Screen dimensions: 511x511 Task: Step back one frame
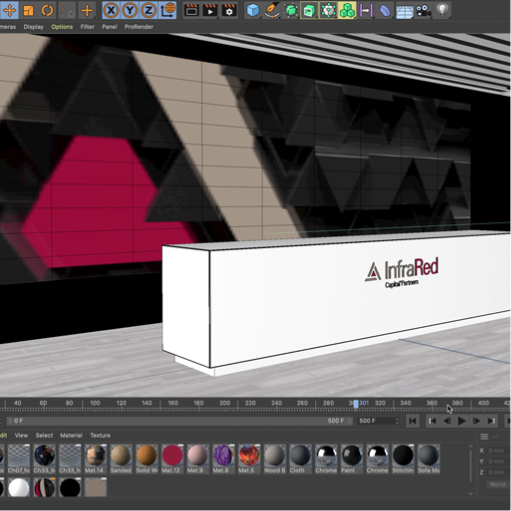[447, 421]
